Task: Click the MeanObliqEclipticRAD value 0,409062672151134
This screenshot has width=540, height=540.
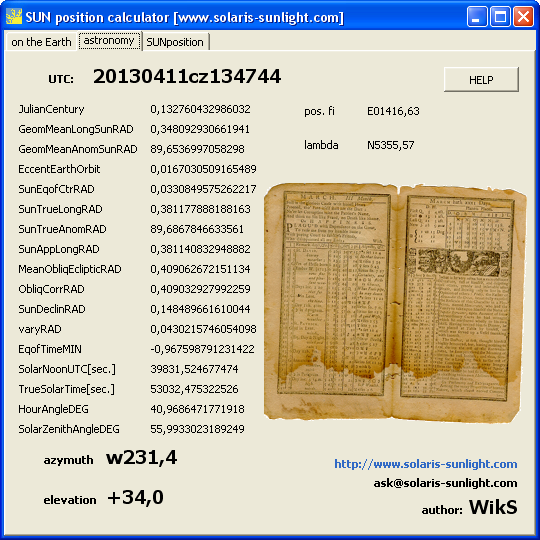Action: [x=200, y=269]
